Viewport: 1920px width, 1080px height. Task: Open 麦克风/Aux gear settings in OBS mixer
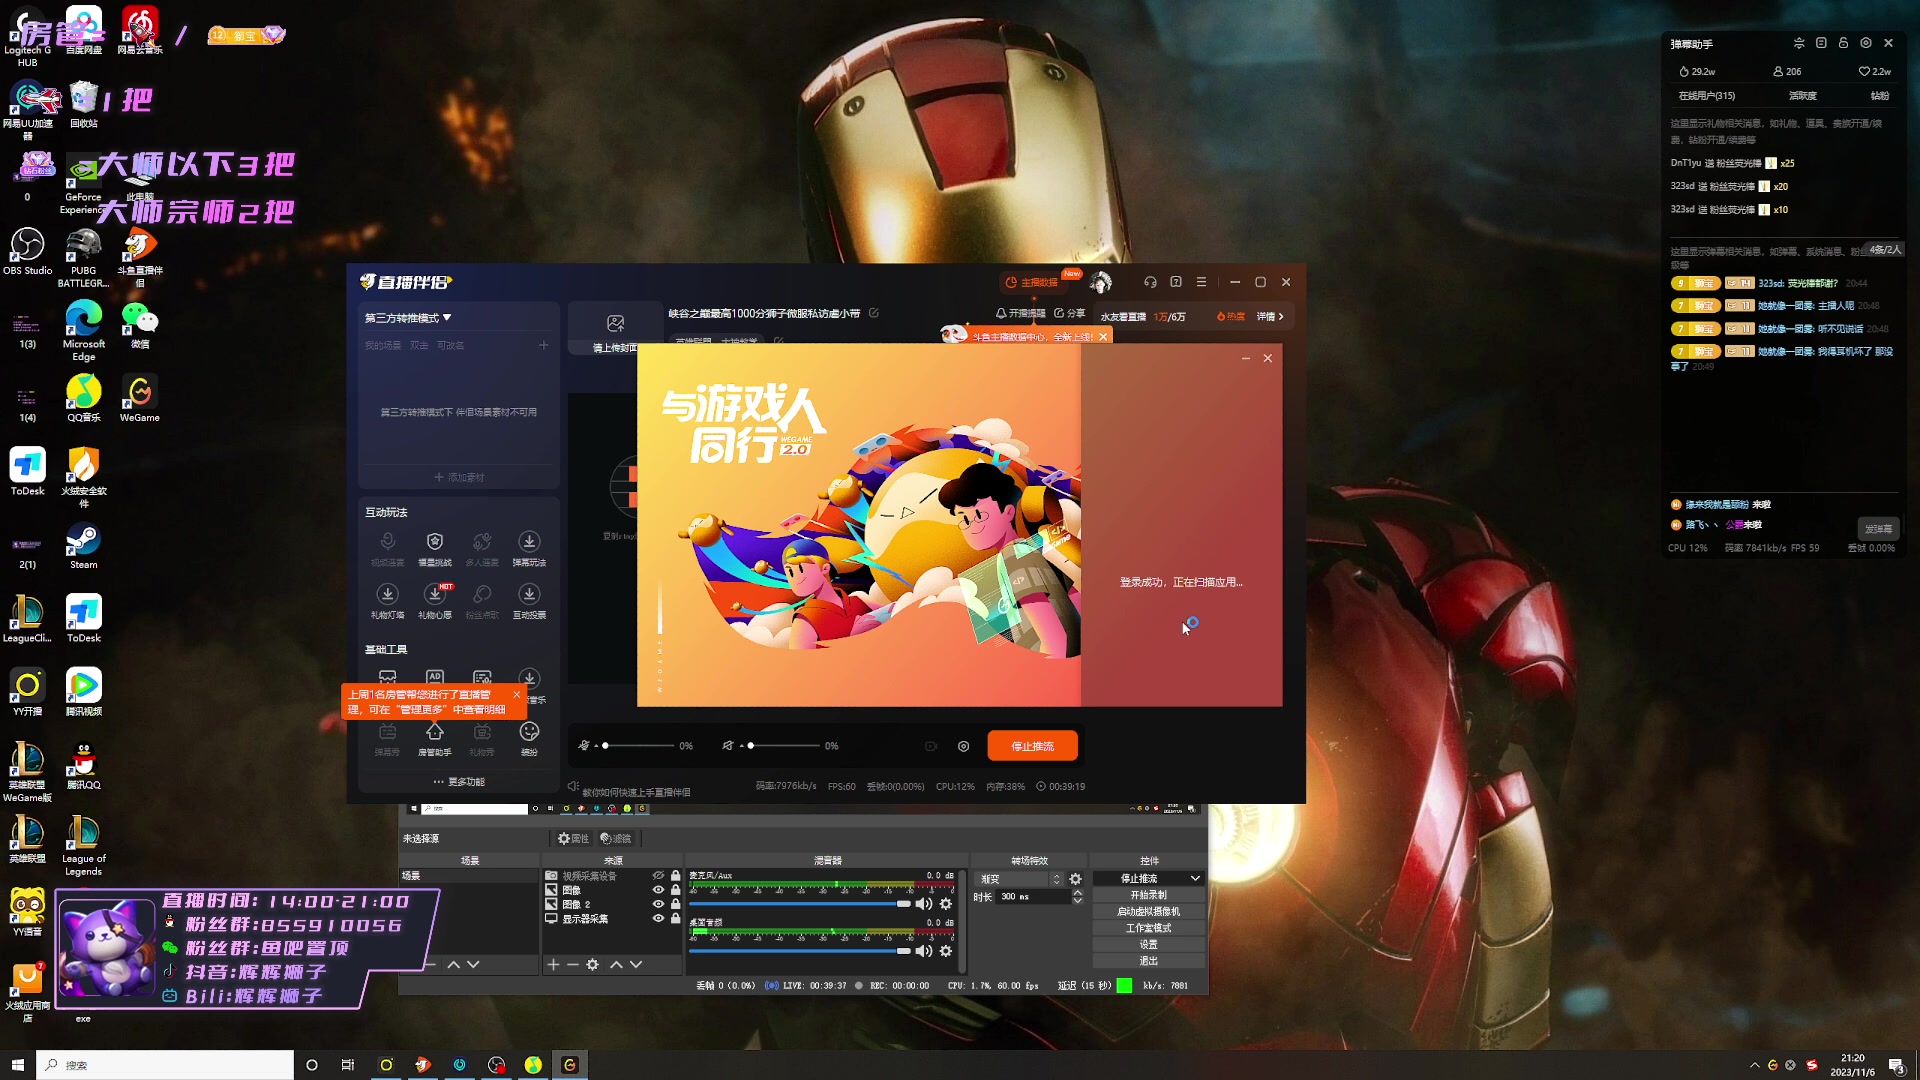(946, 904)
